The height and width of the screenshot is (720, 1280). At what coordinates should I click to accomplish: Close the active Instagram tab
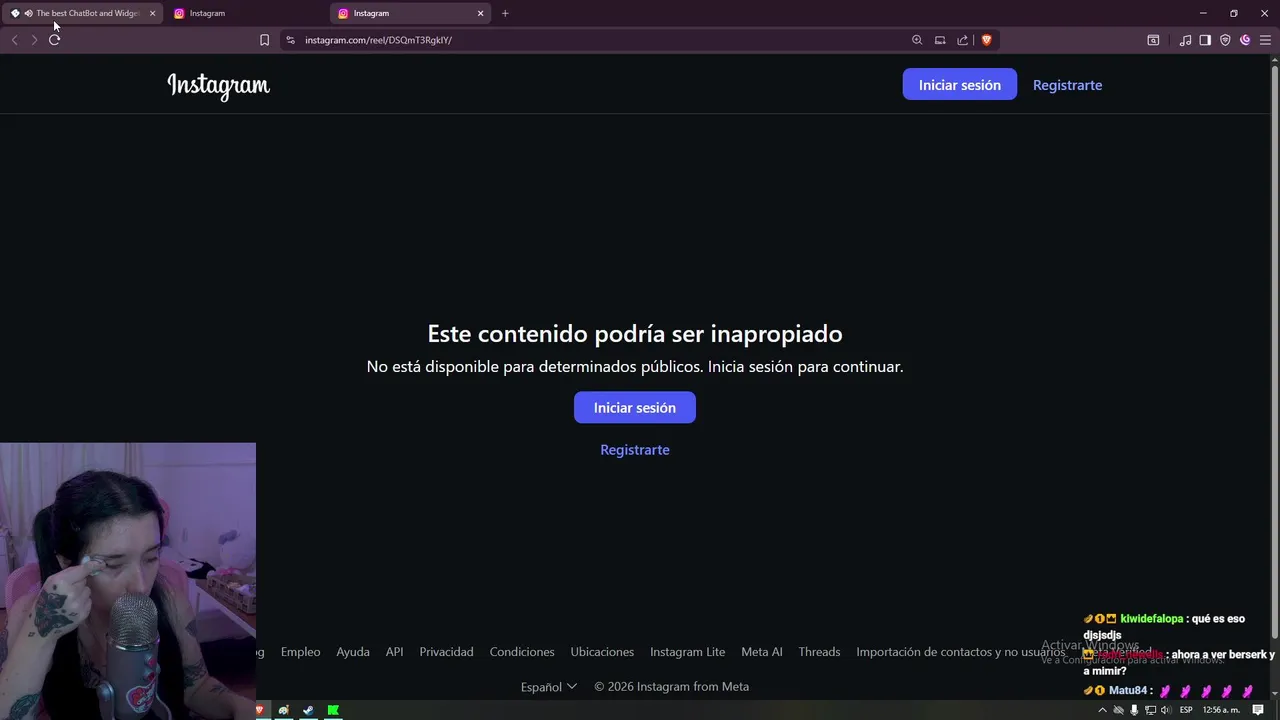pos(480,13)
